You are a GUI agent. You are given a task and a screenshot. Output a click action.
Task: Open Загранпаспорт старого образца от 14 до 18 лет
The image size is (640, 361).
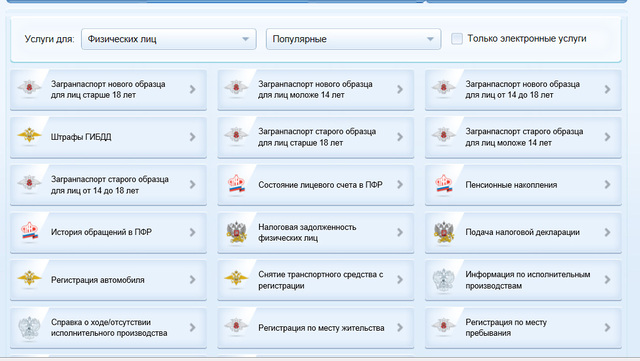point(108,185)
